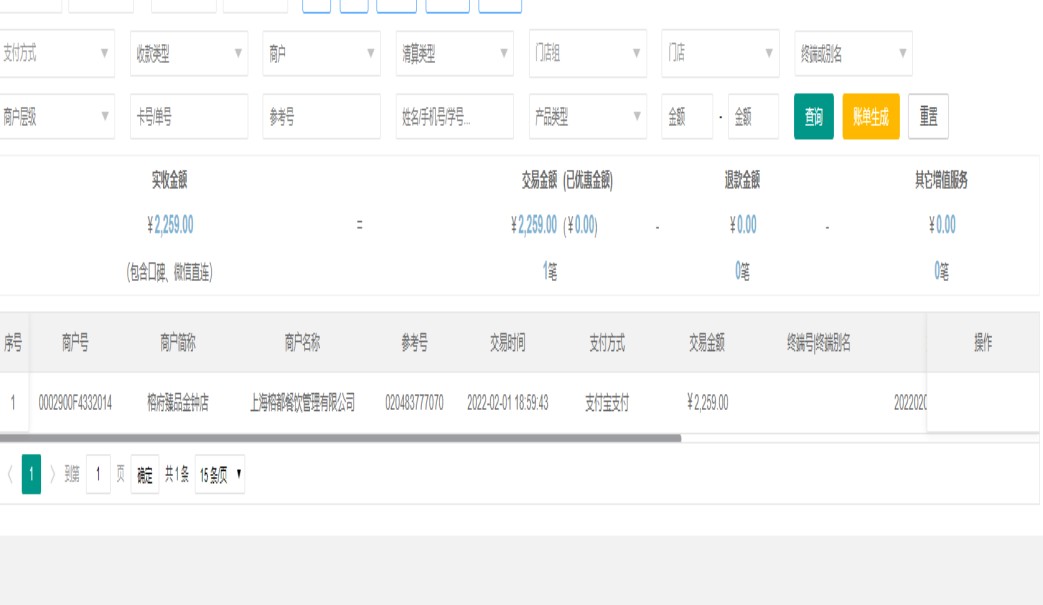Expand the 门店组 selector
Screen dimensions: 1043x605
pyautogui.click(x=587, y=54)
